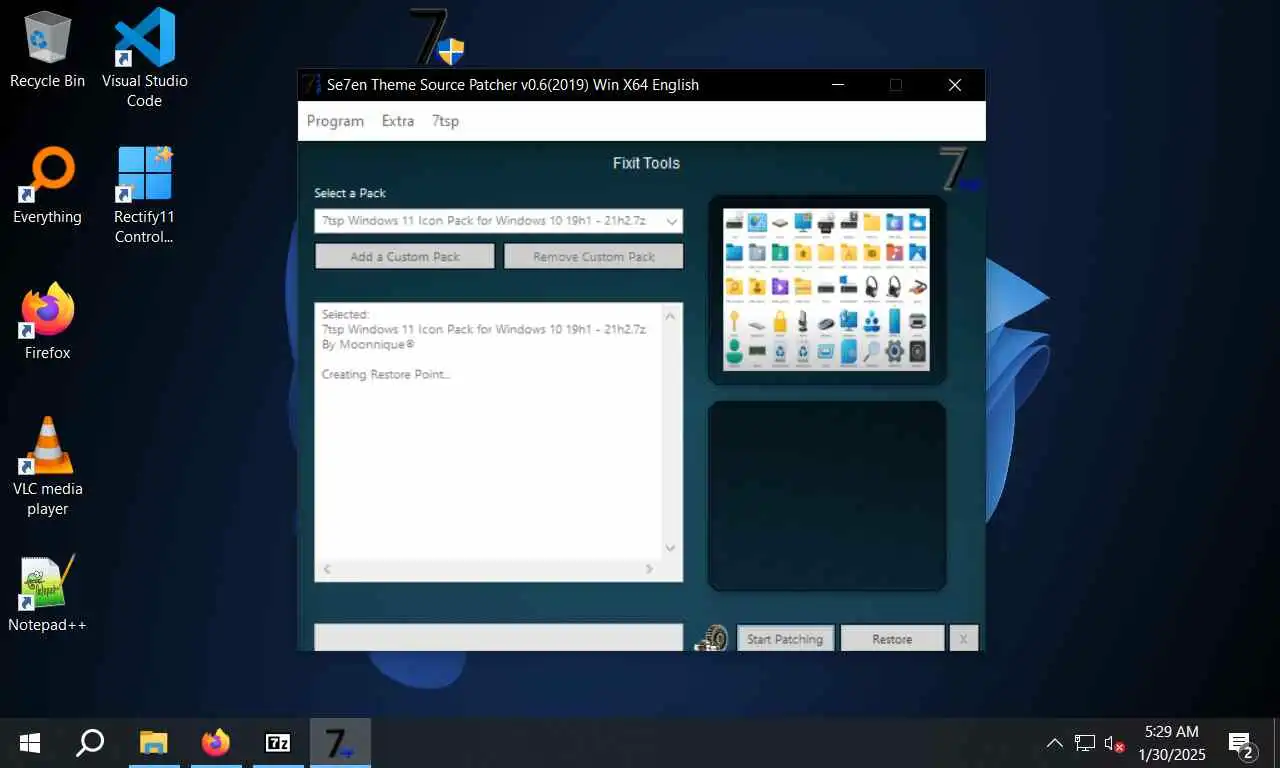
Task: Click the log box scroll-up arrow
Action: pos(670,317)
